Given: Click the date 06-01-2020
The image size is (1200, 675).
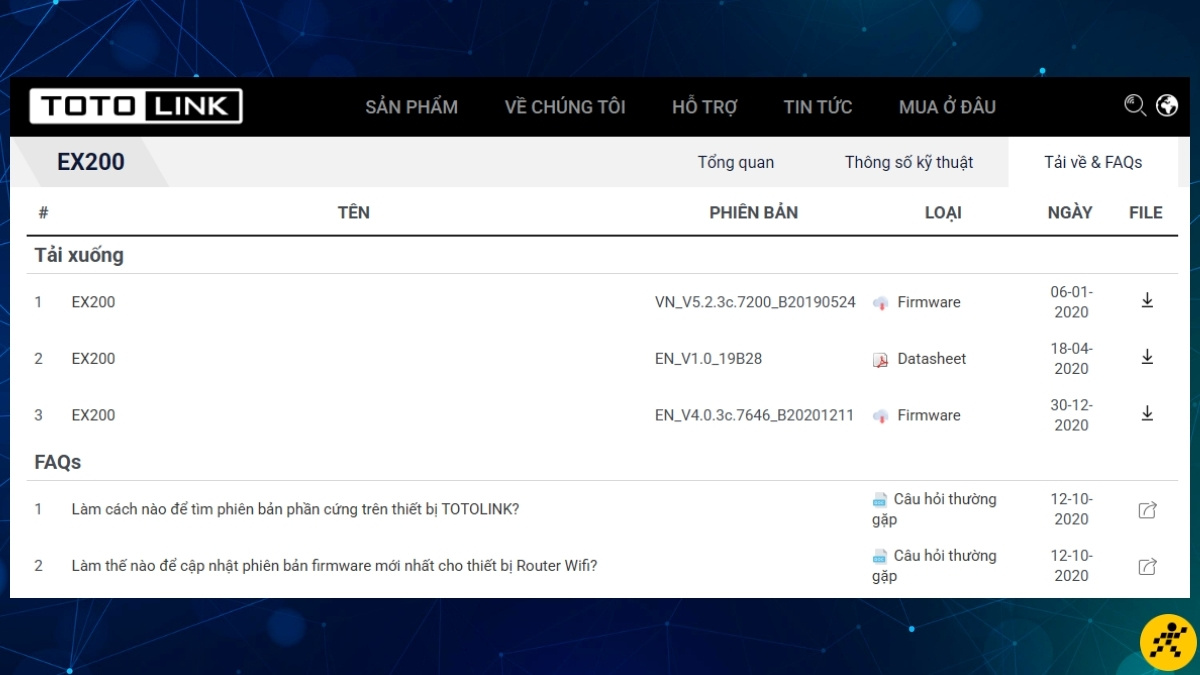Looking at the screenshot, I should 1071,302.
